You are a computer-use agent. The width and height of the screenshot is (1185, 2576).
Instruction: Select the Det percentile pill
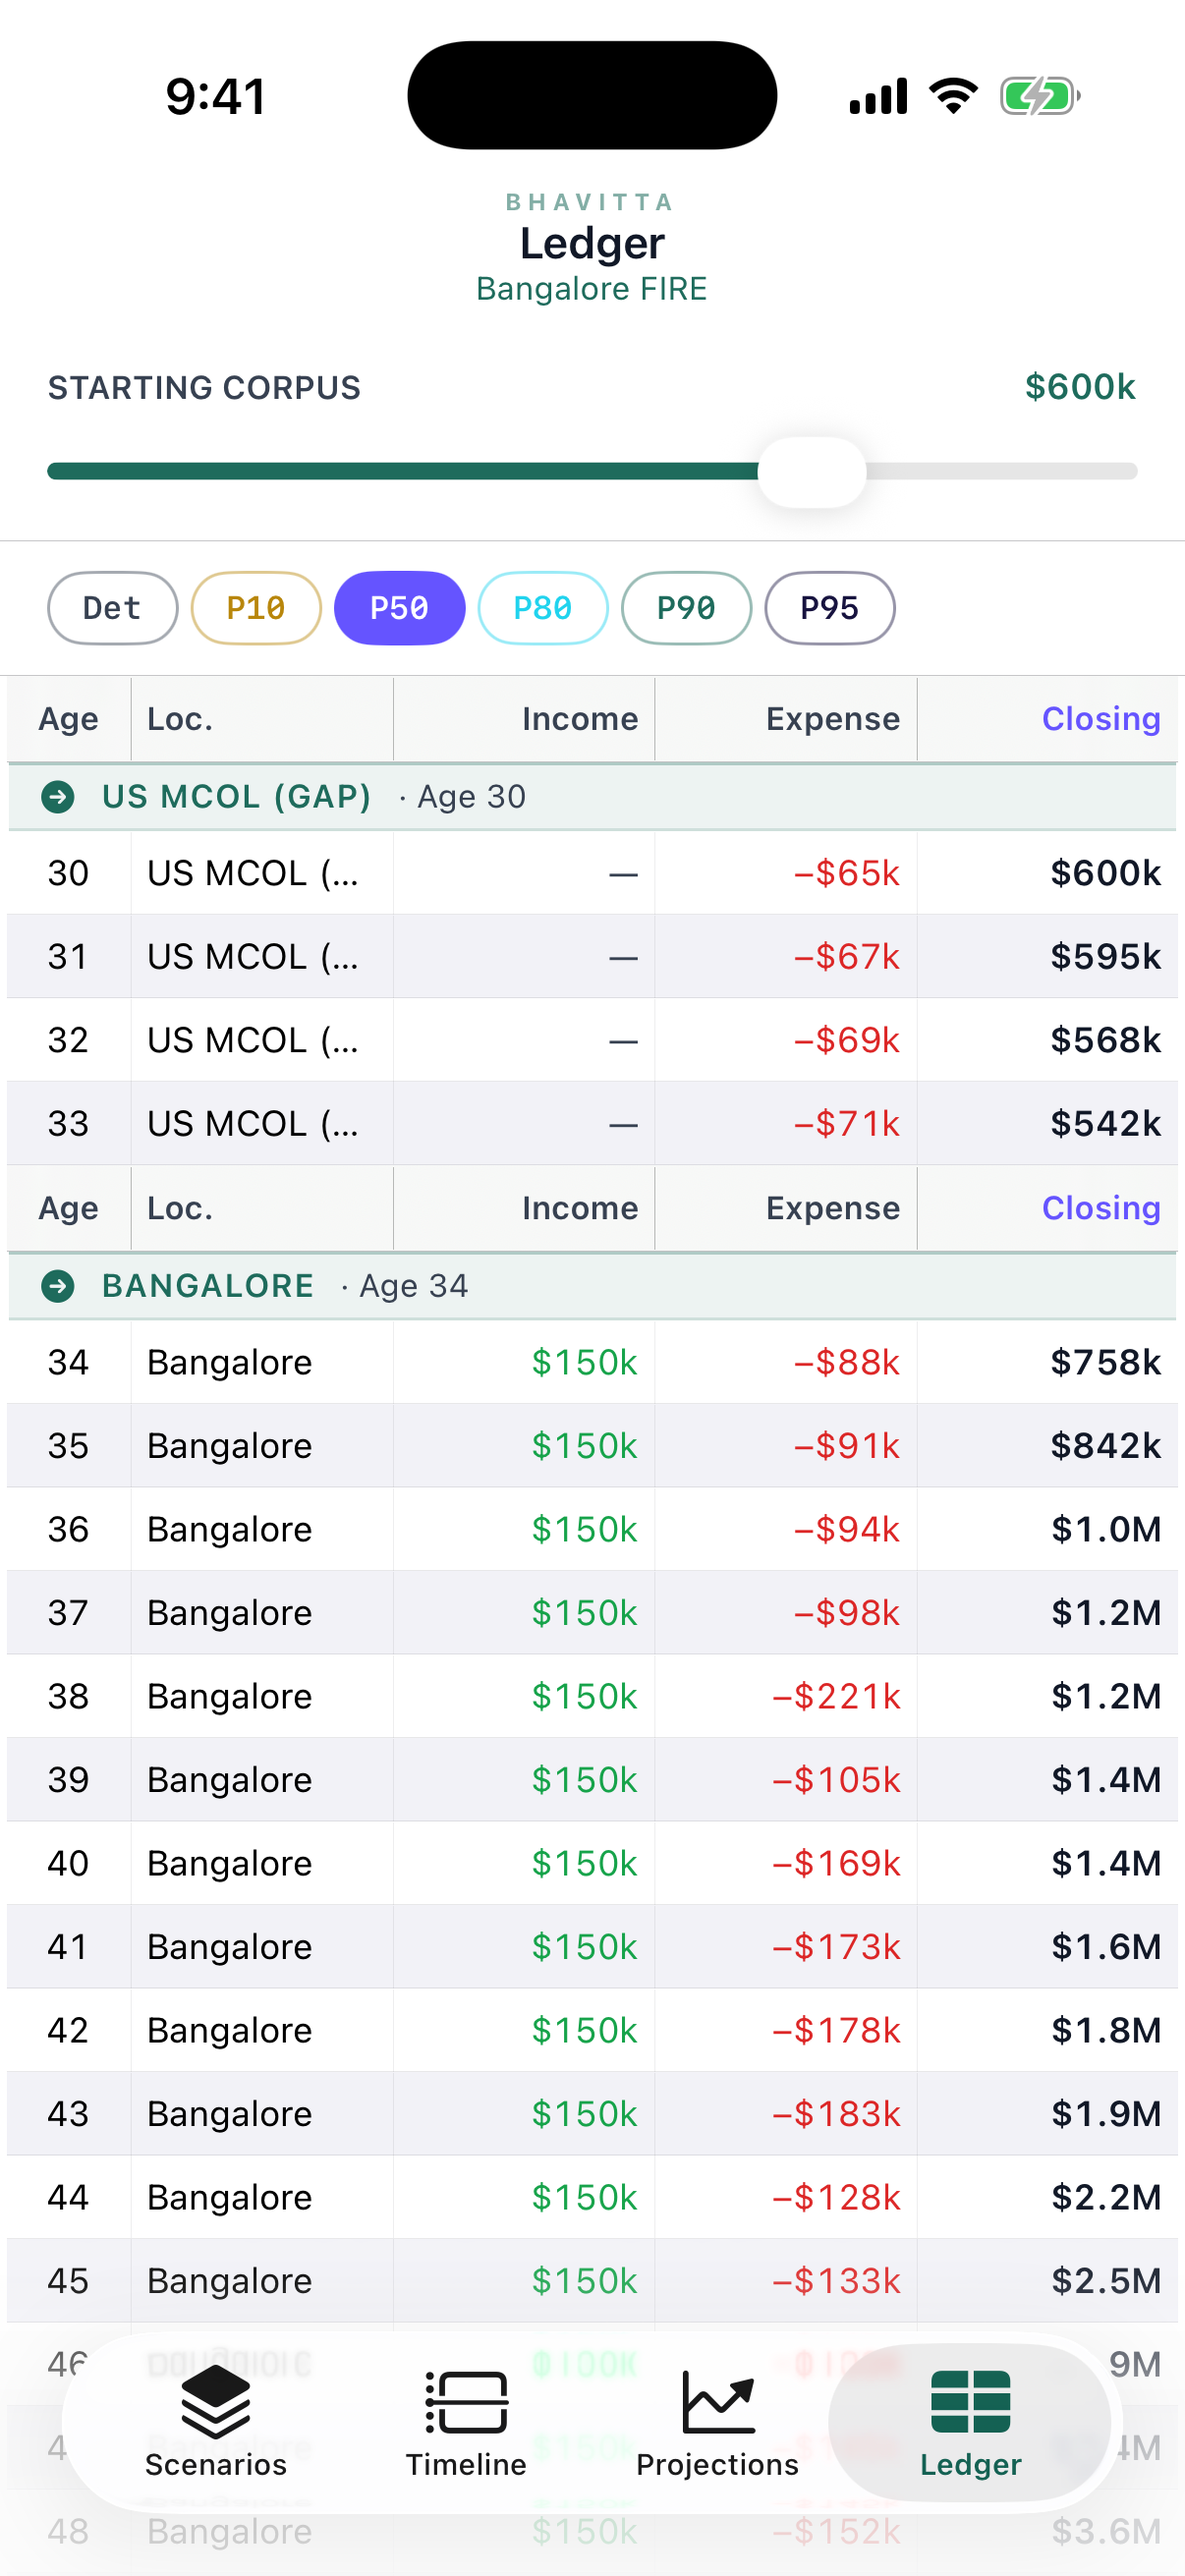[x=112, y=608]
